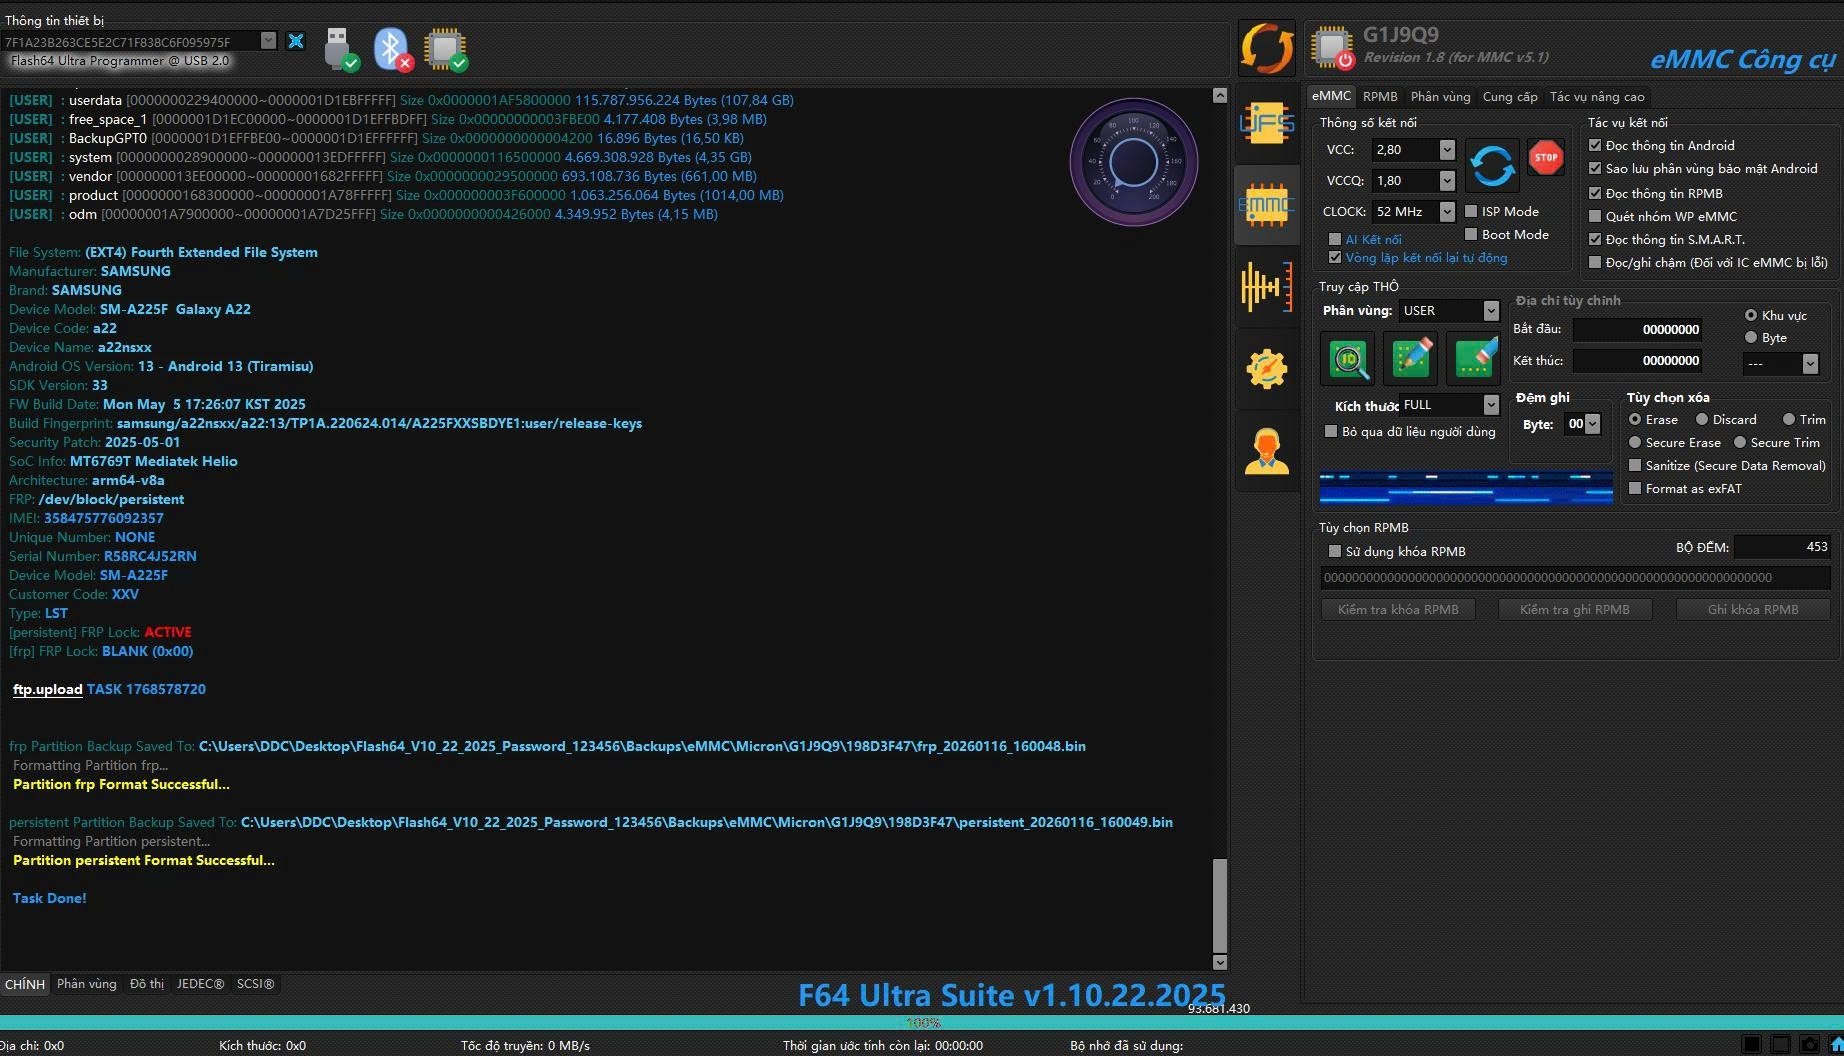Click the read partition magnifier icon
1844x1056 pixels.
coord(1348,358)
